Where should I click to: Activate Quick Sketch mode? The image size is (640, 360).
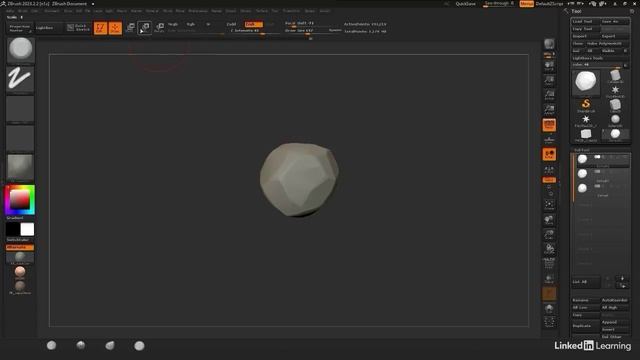[x=78, y=28]
